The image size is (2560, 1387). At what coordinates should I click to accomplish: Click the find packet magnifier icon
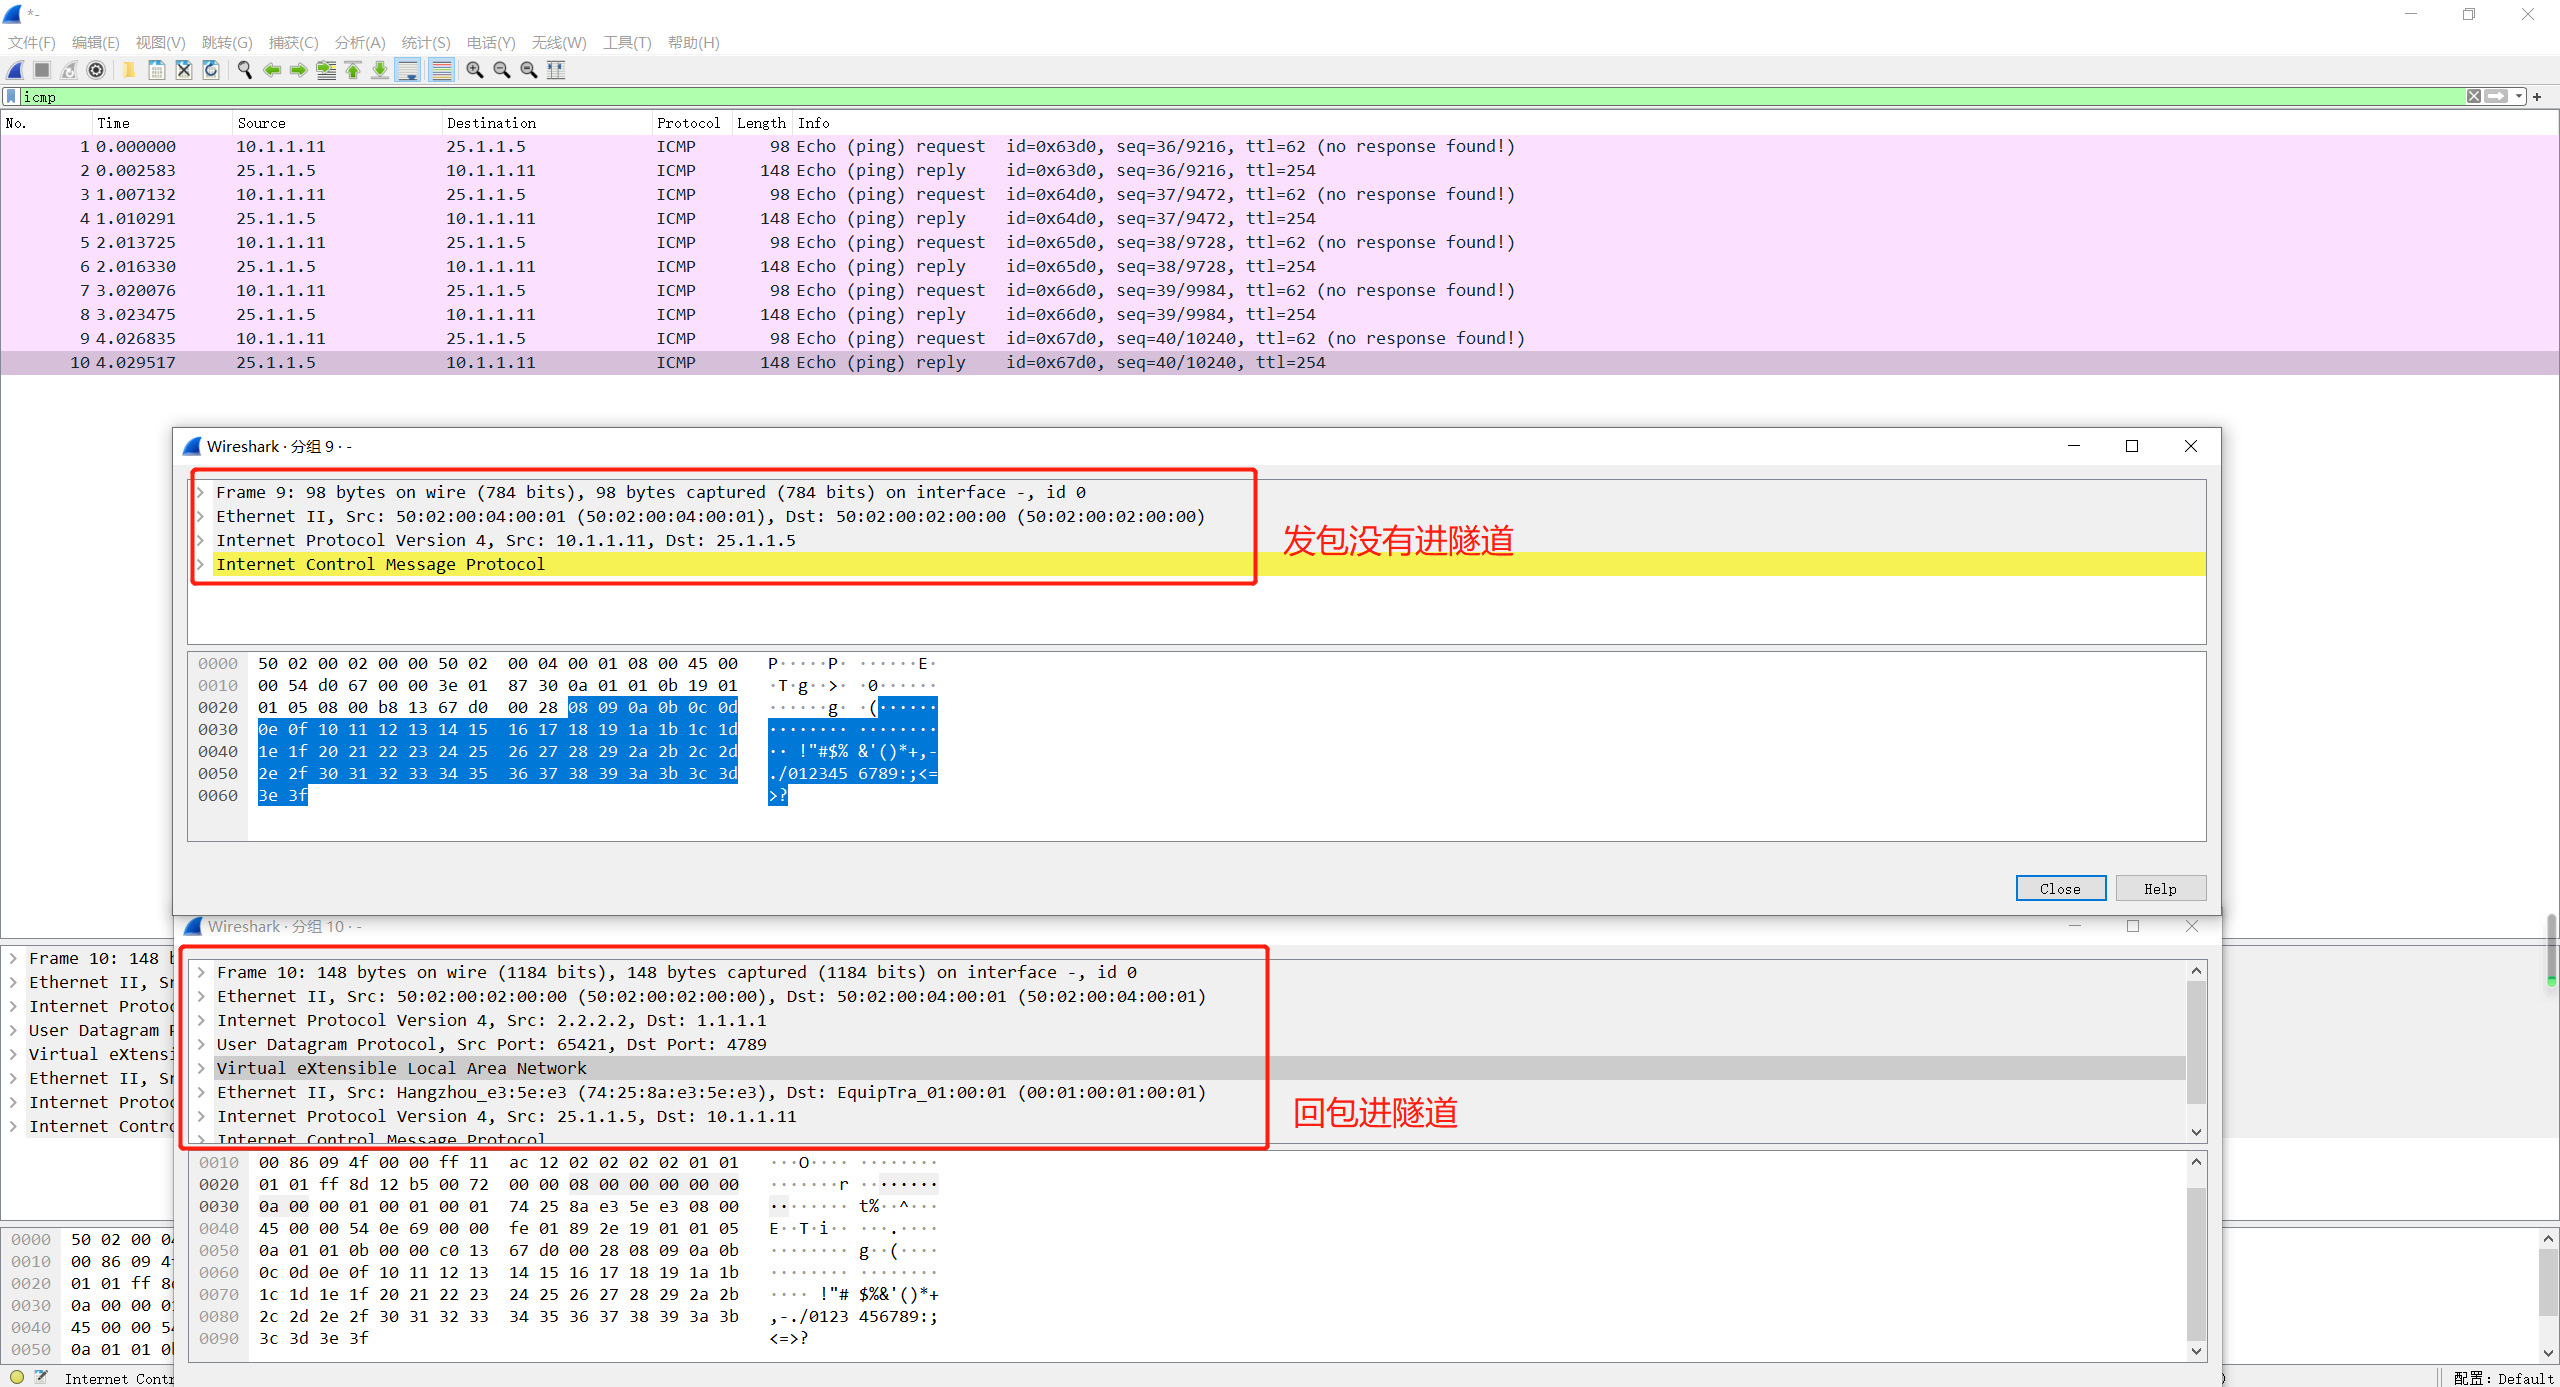click(244, 70)
